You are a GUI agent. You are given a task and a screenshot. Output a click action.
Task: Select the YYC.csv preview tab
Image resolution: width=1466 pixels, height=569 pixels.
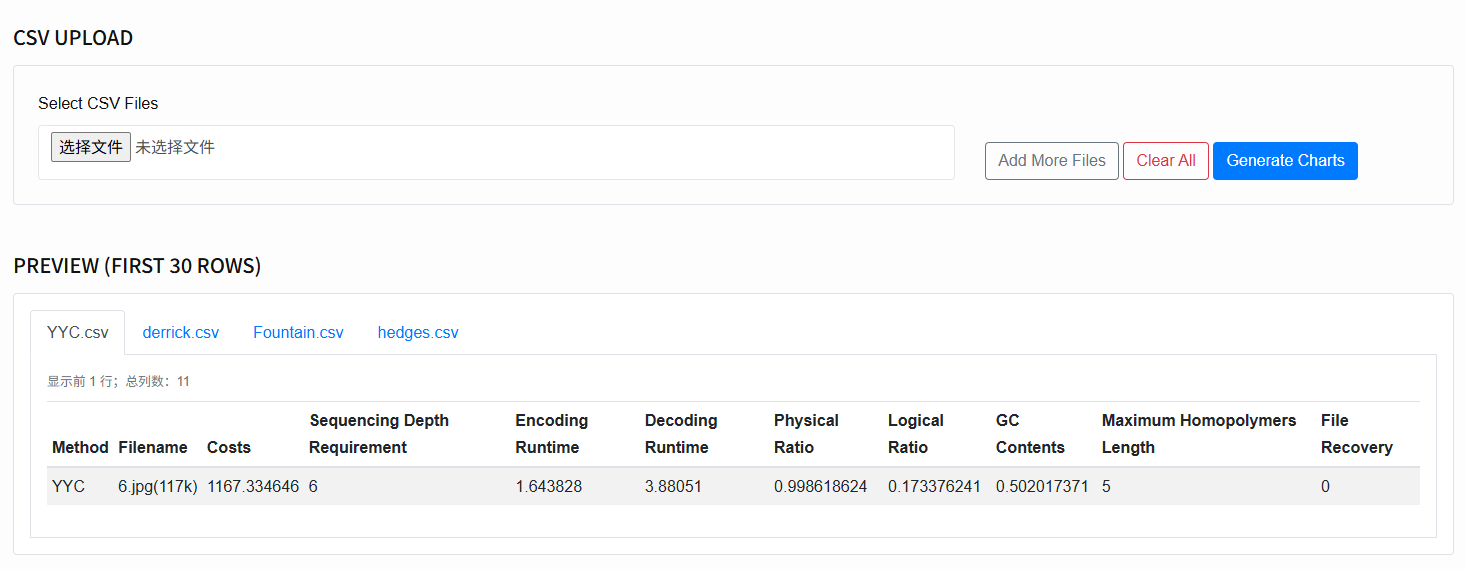[x=78, y=333]
